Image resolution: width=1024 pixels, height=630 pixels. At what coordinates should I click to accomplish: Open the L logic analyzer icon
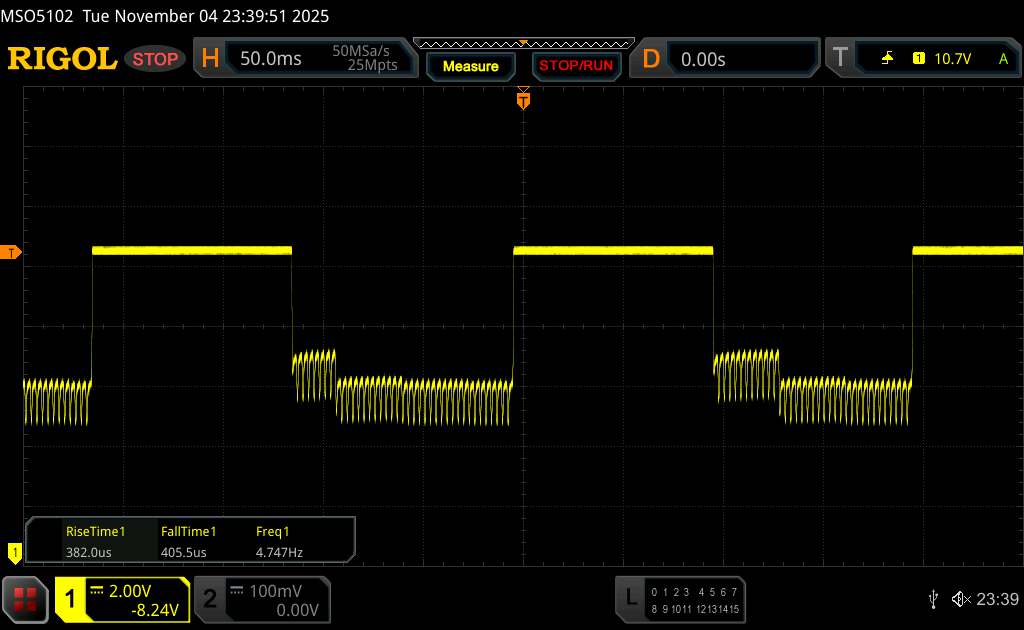[x=630, y=597]
